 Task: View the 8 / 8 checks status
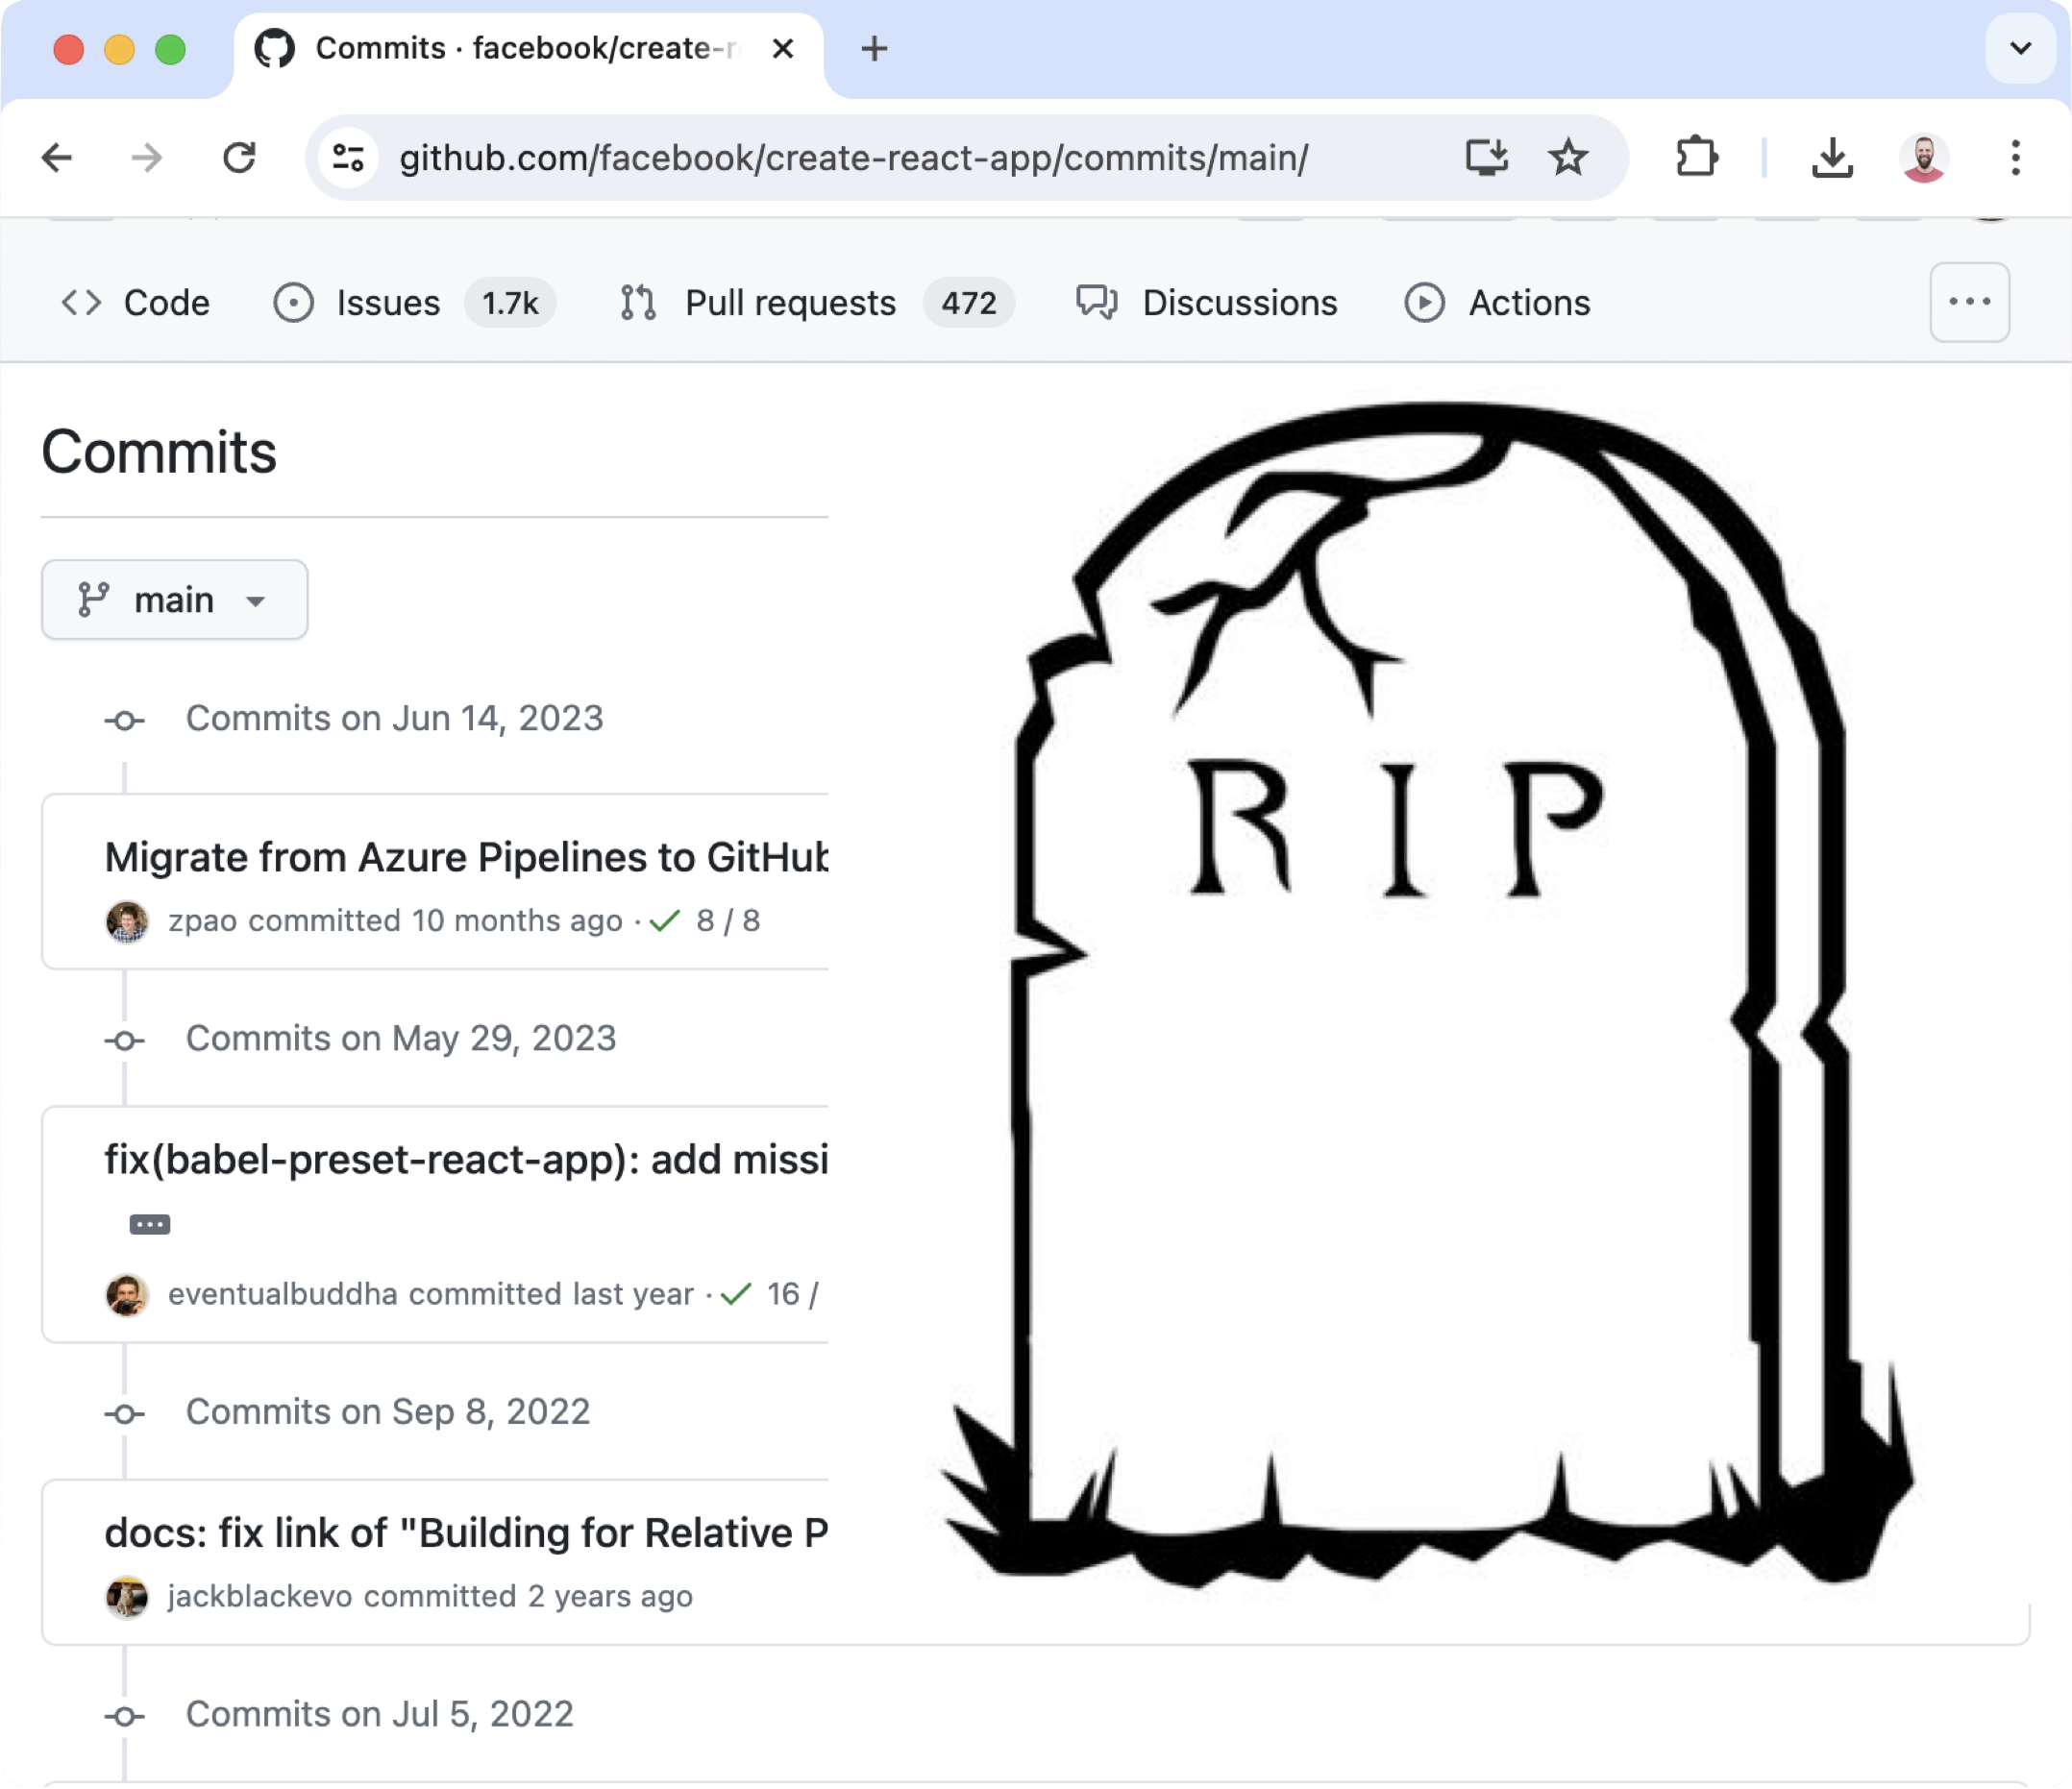pos(705,921)
